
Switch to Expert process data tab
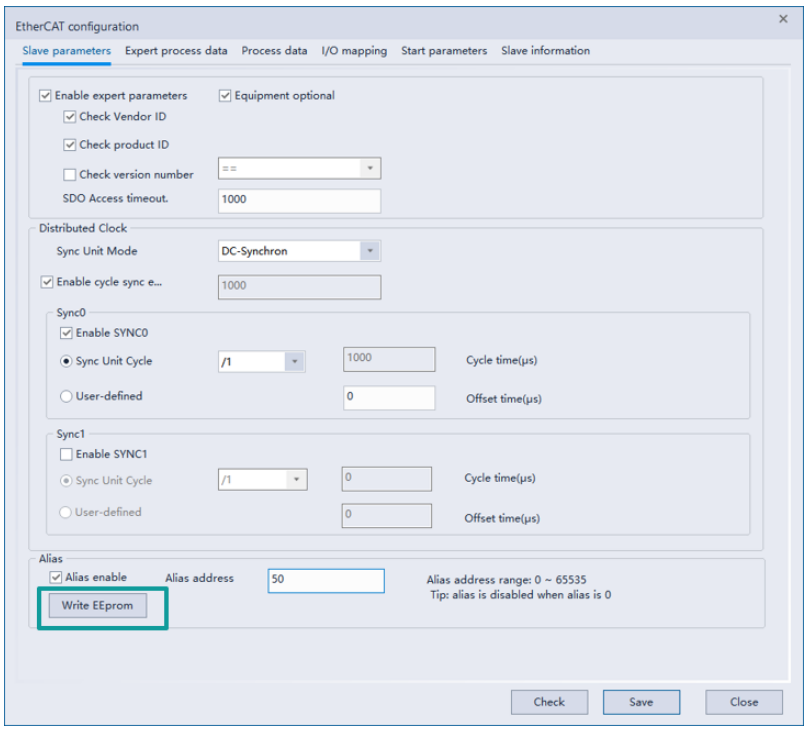(x=176, y=51)
